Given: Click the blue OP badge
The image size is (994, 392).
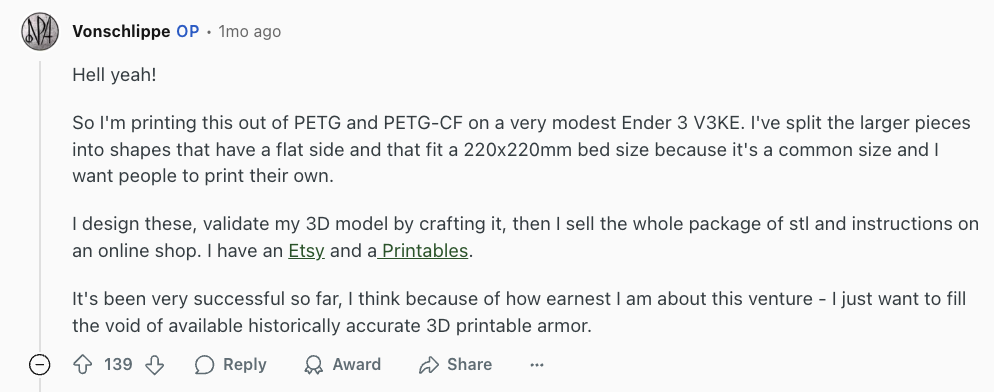Looking at the screenshot, I should (188, 31).
